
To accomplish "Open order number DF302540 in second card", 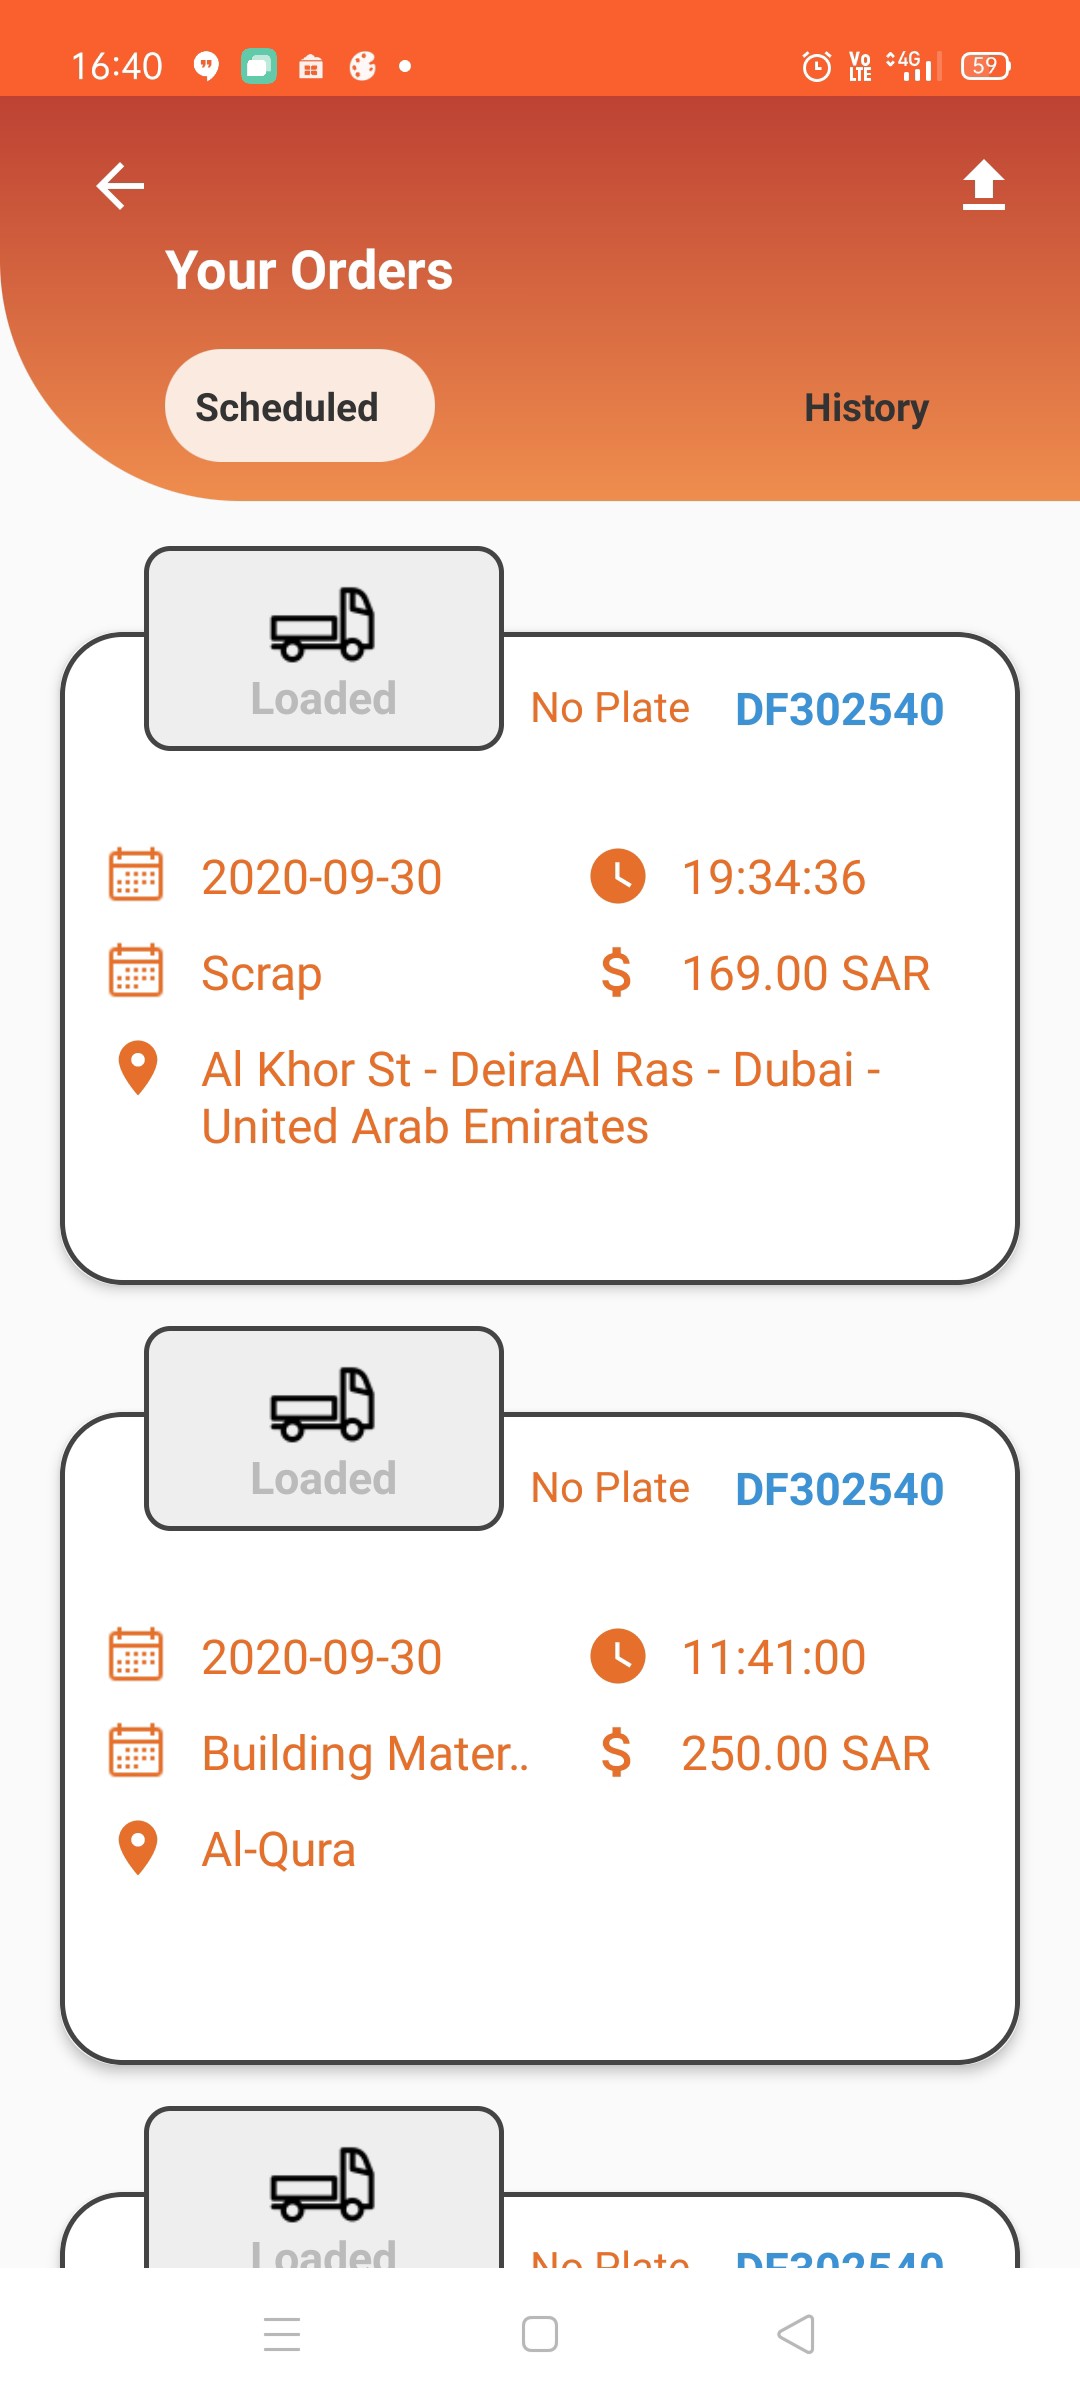I will point(839,1489).
